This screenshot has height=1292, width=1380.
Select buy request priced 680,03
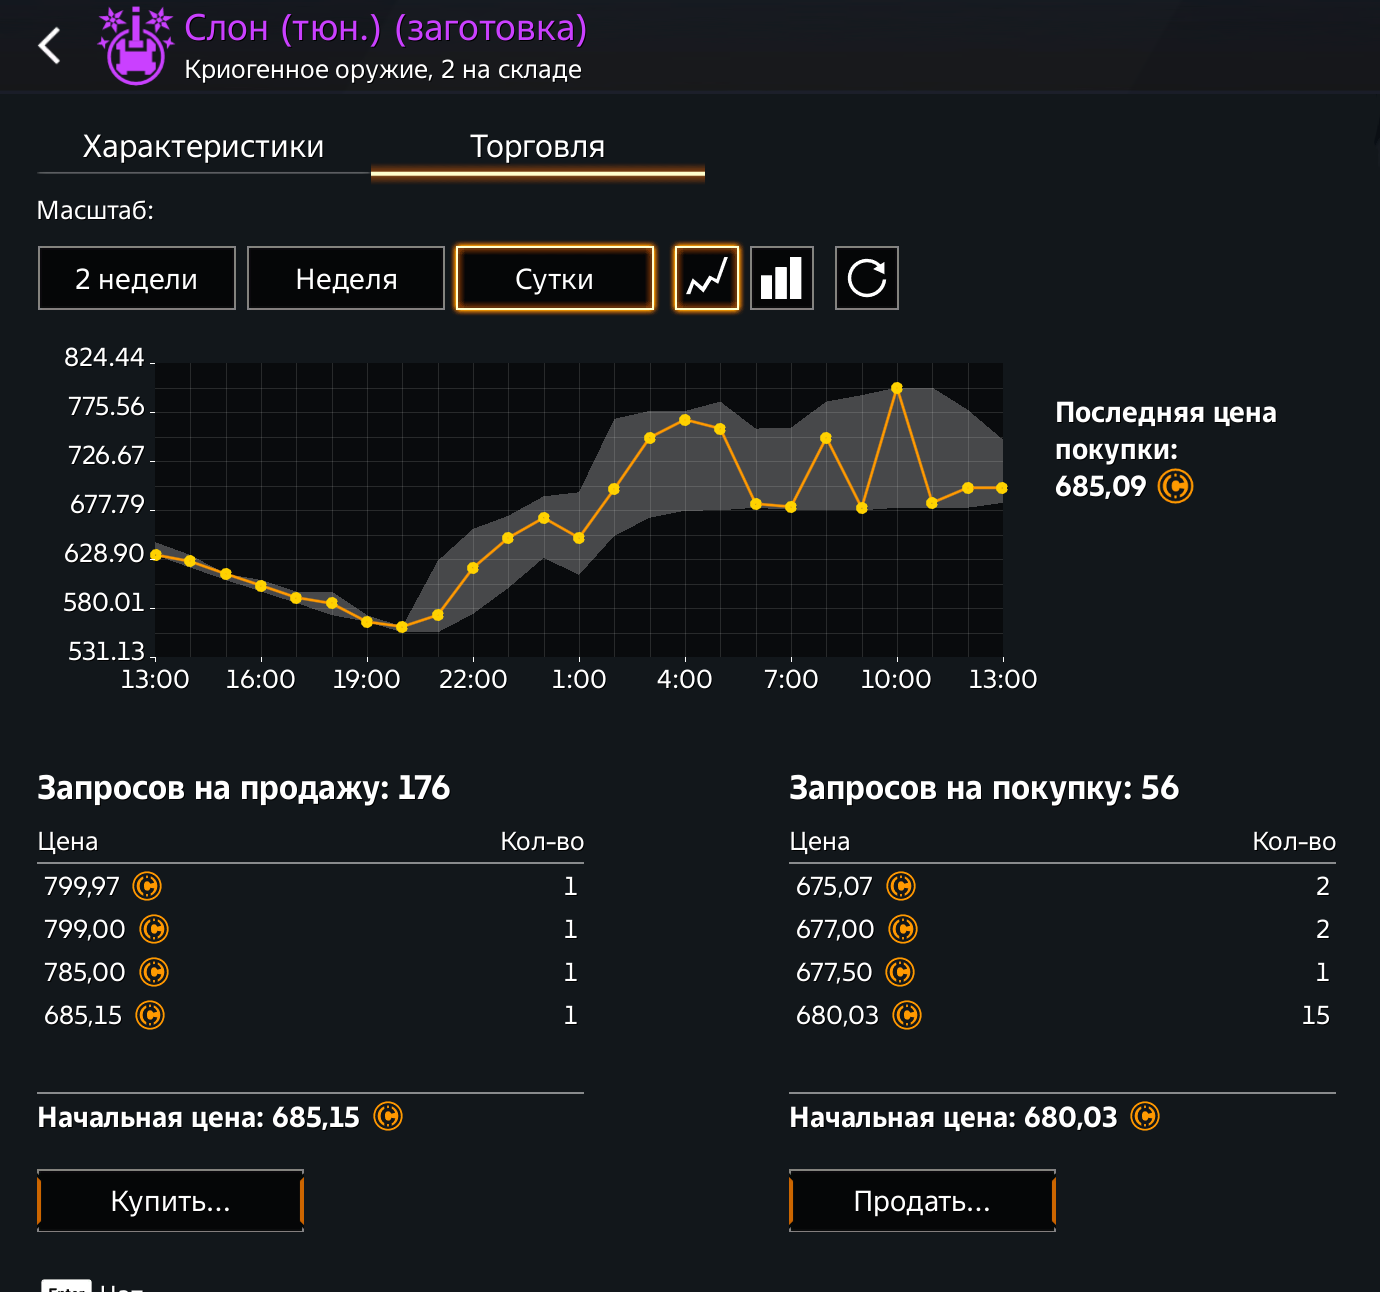coord(1062,1015)
